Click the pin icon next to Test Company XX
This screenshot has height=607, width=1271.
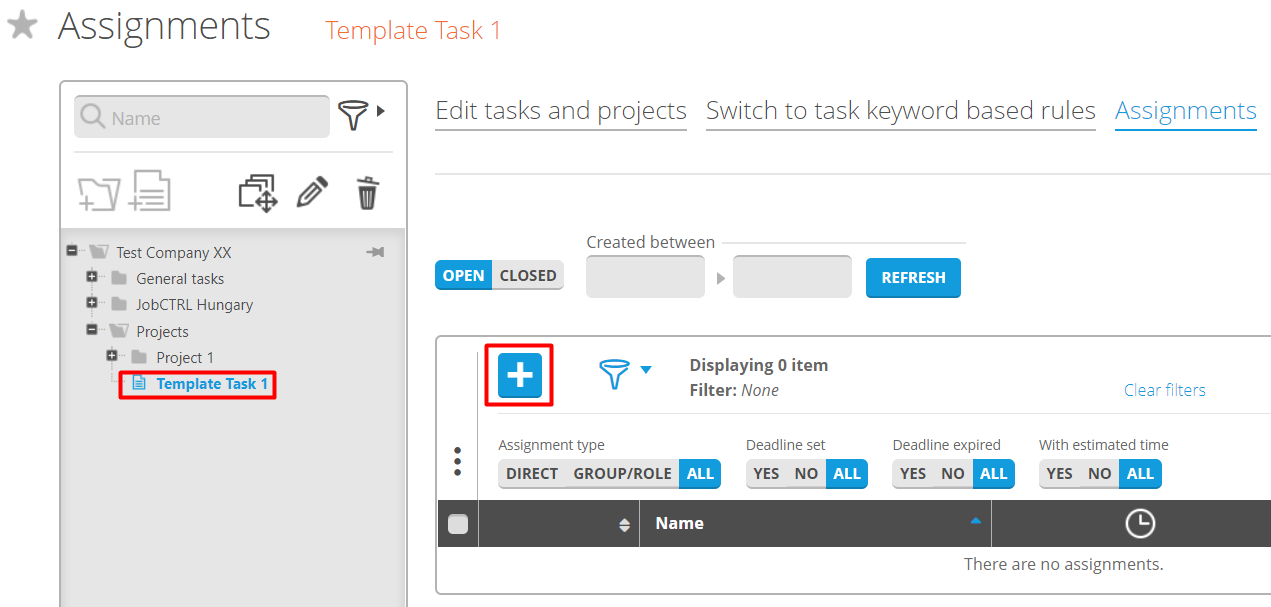376,252
